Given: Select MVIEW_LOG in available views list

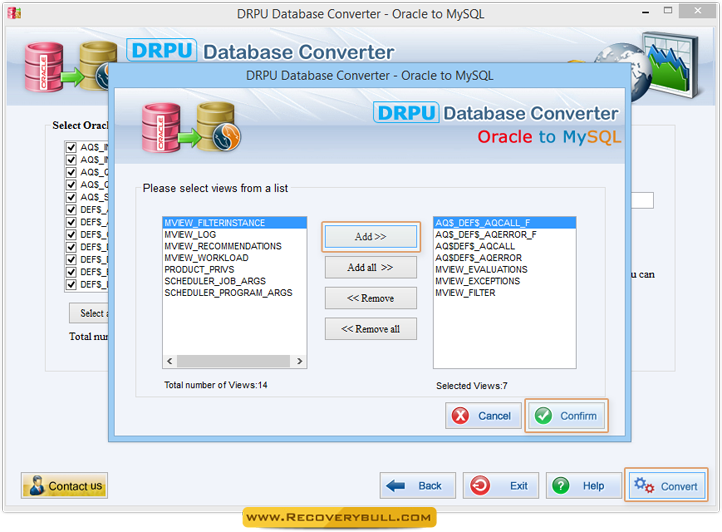Looking at the screenshot, I should click(234, 234).
